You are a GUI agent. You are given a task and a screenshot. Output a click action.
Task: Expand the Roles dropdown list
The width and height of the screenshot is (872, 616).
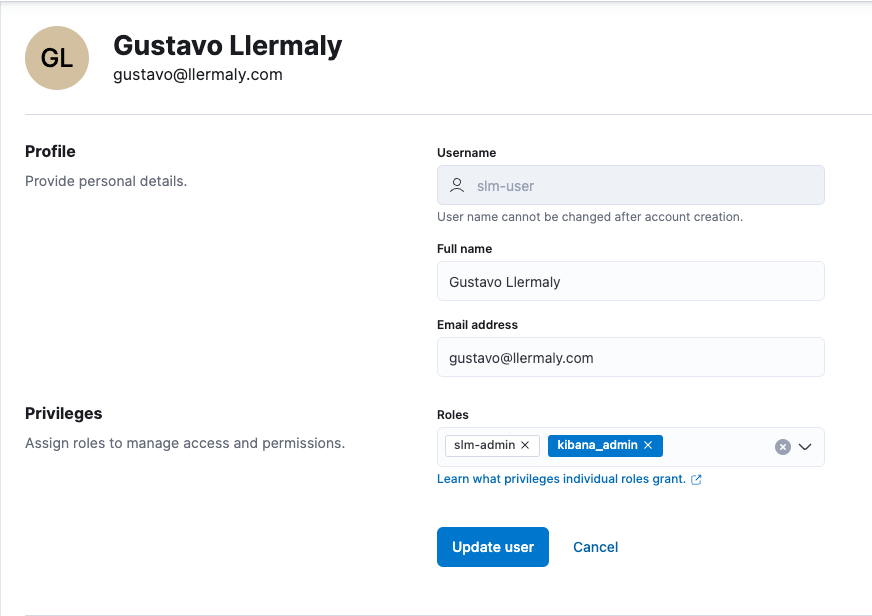pyautogui.click(x=805, y=447)
